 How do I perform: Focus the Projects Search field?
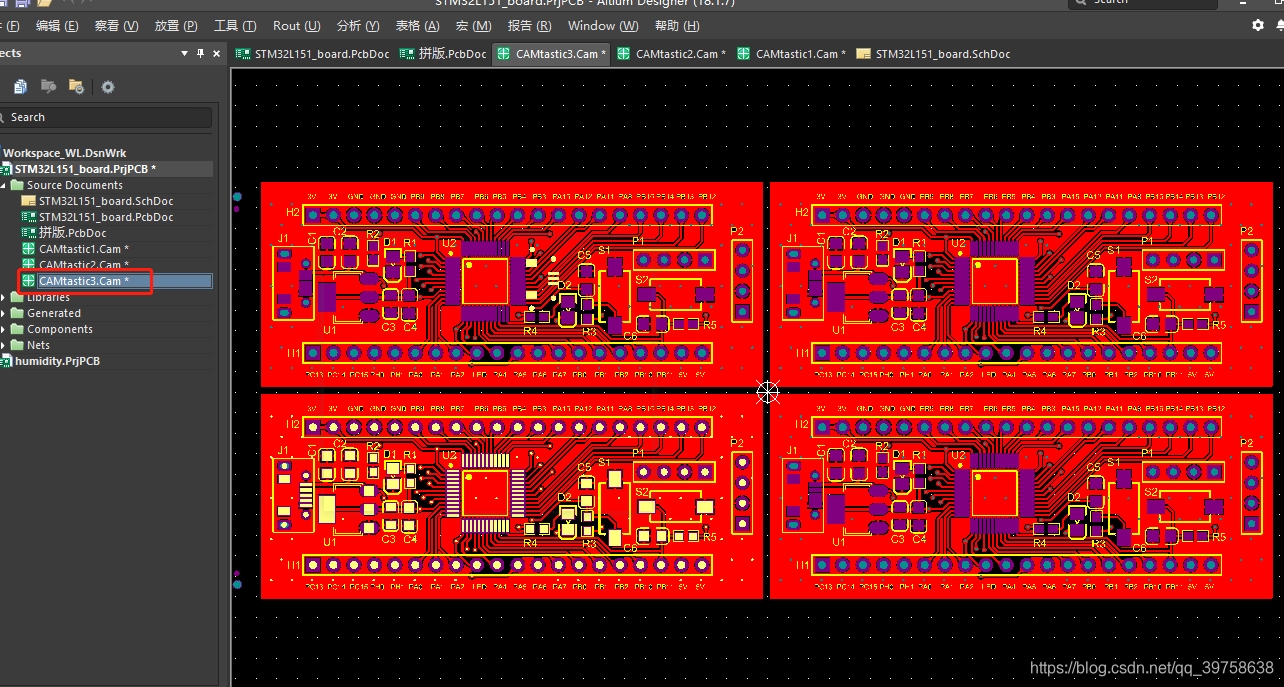[105, 117]
